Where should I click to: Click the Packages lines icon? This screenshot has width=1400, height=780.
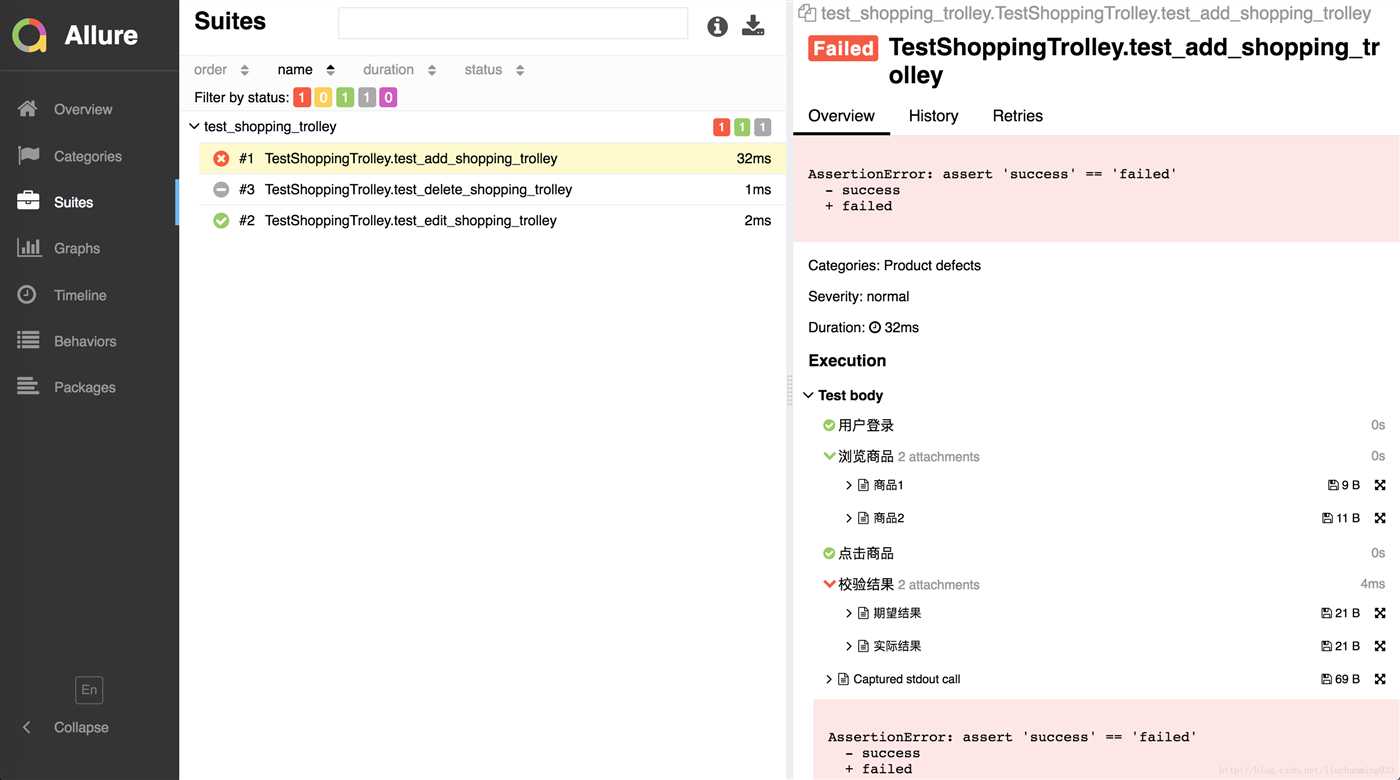28,387
